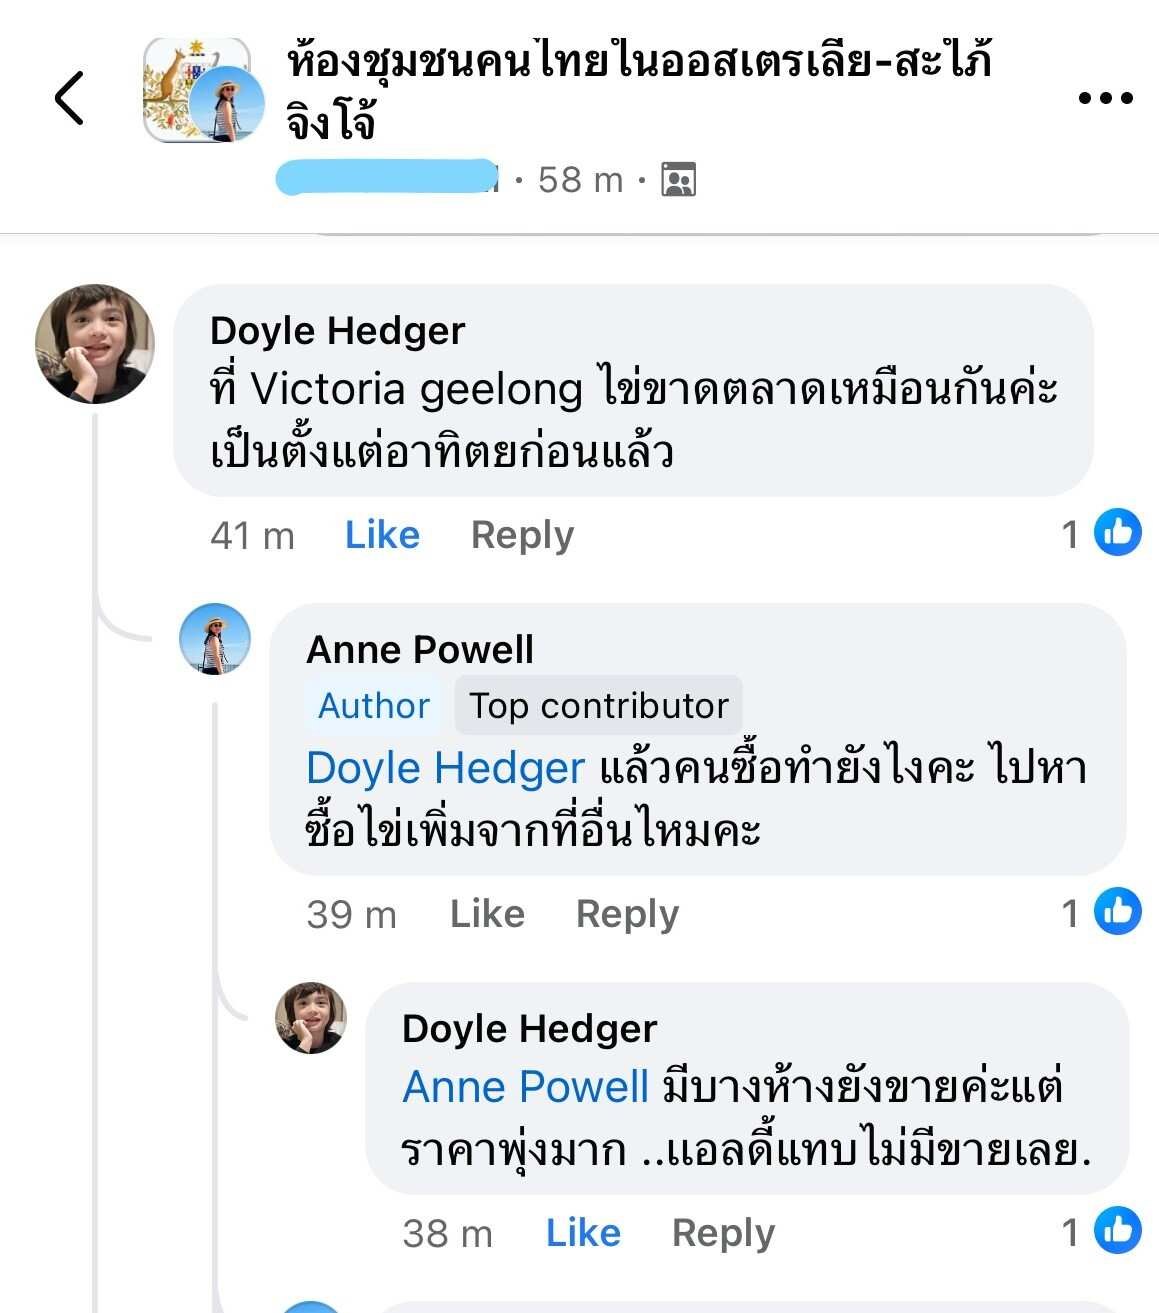Image resolution: width=1159 pixels, height=1313 pixels.
Task: Tap the group members audience icon
Action: 678,180
